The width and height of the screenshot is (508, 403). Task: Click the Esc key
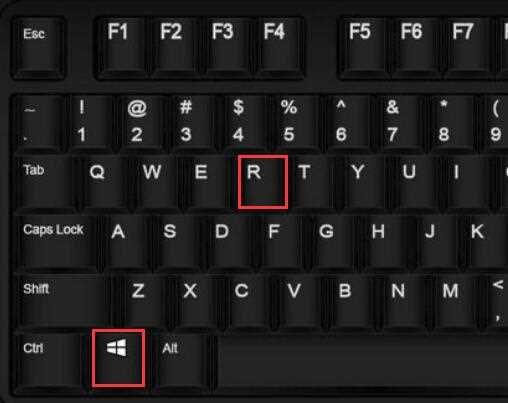38,49
